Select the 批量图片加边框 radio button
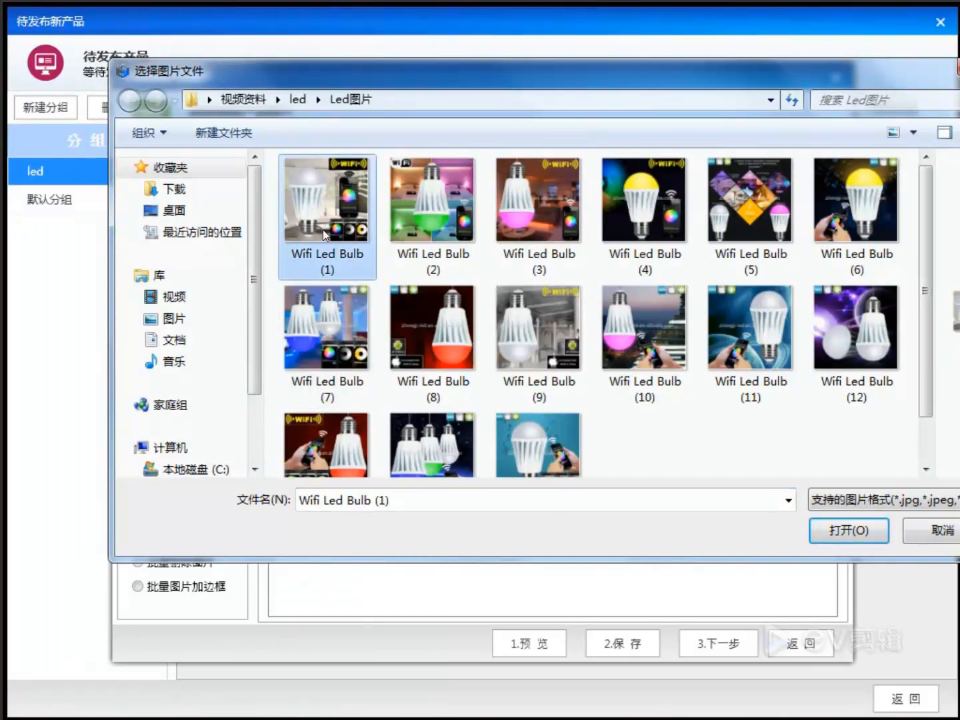 [138, 587]
